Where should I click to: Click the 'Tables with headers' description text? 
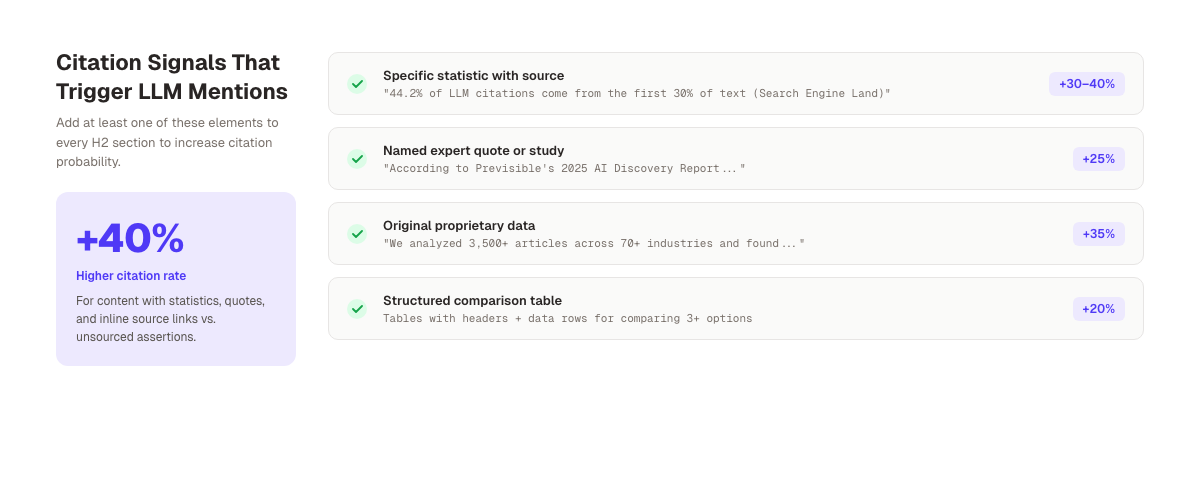[567, 319]
